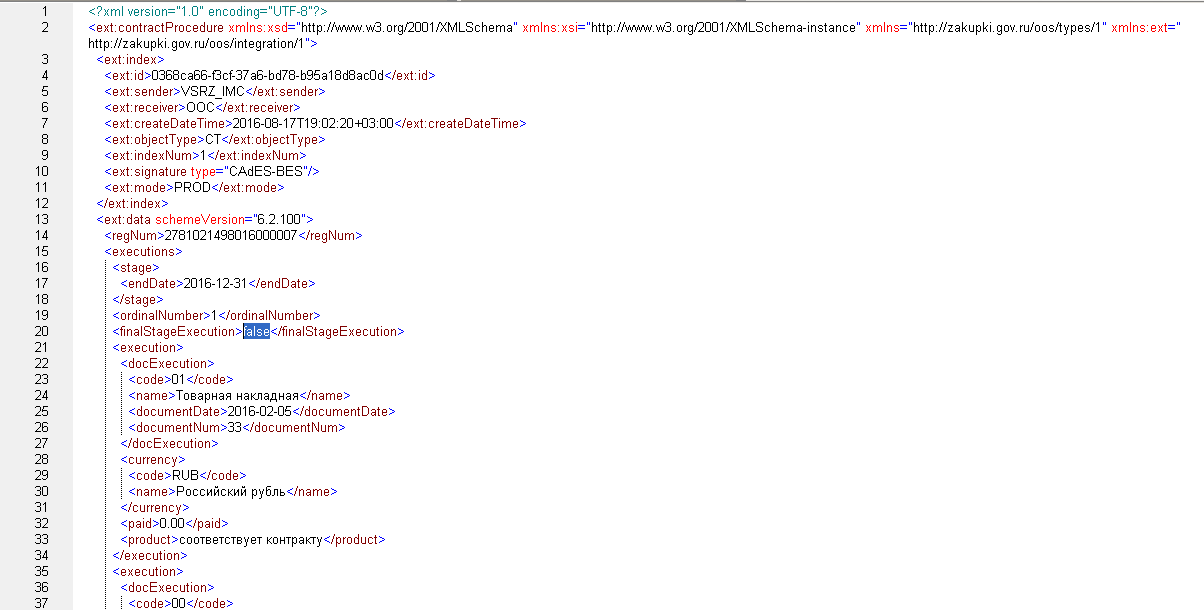1204x610 pixels.
Task: Click the highlighted word "false" on line 20
Action: 257,331
